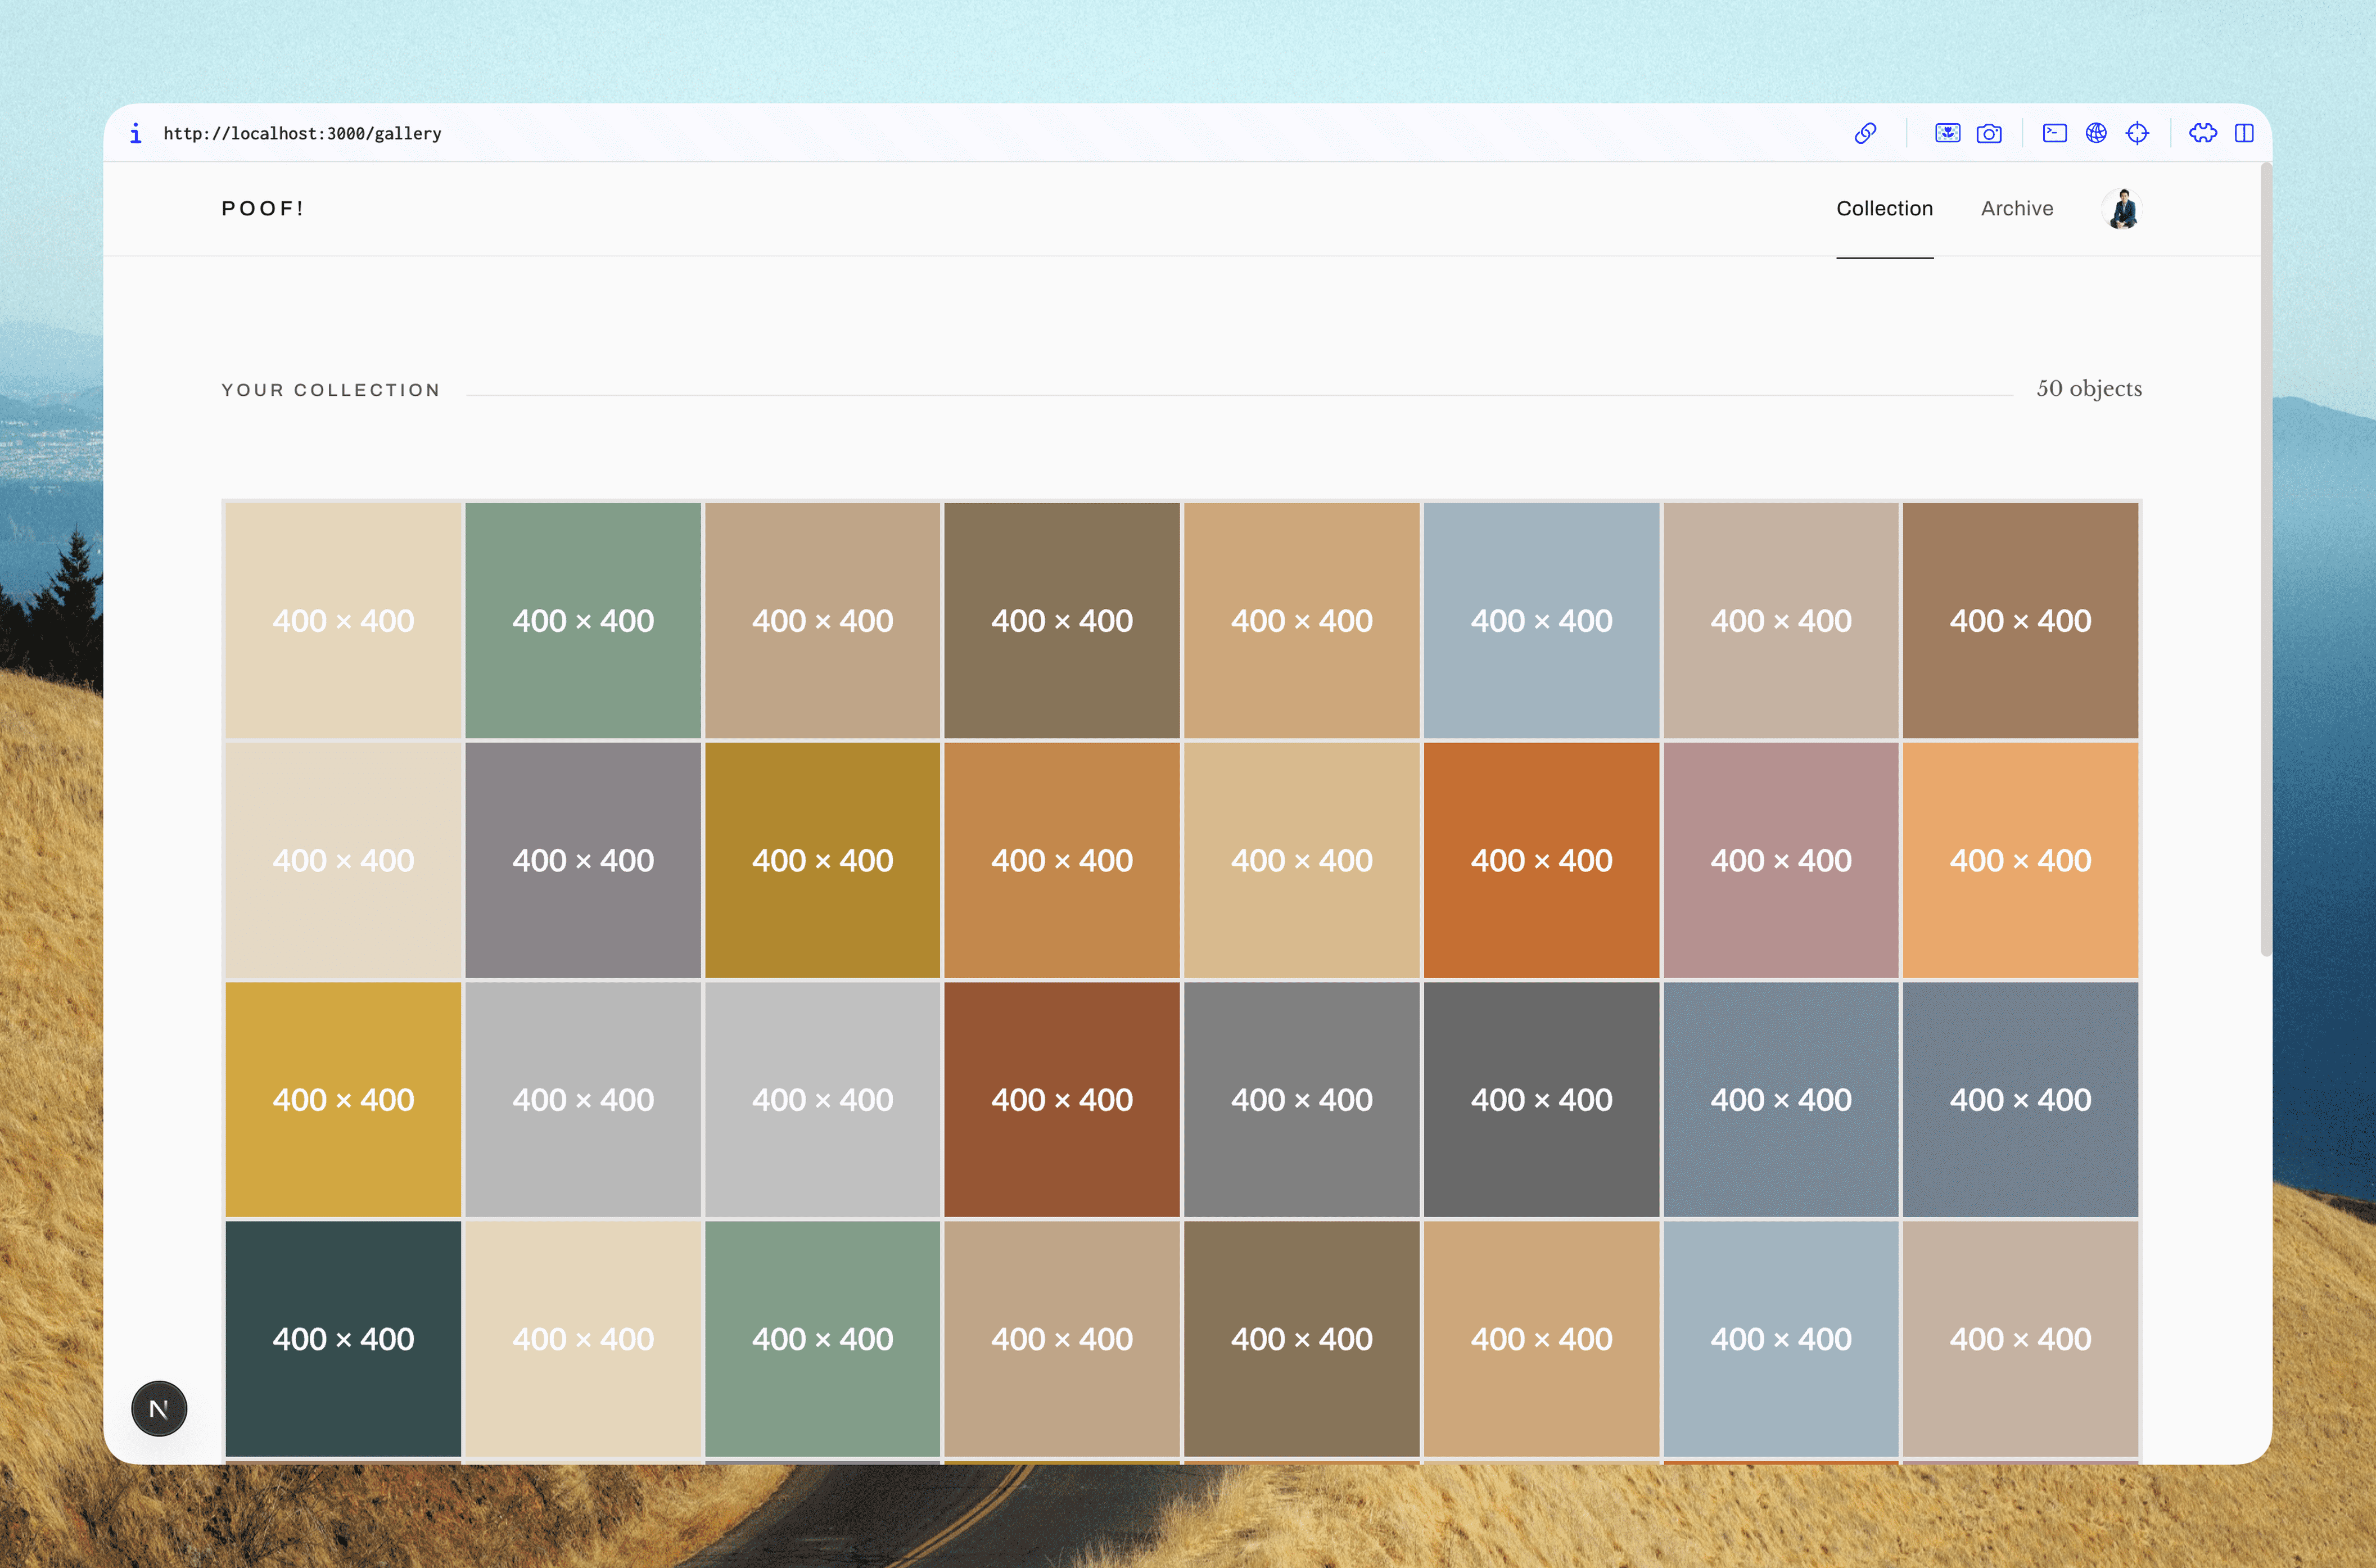Click the mustard yellow tile in third row
Image resolution: width=2376 pixels, height=1568 pixels.
[x=343, y=1099]
